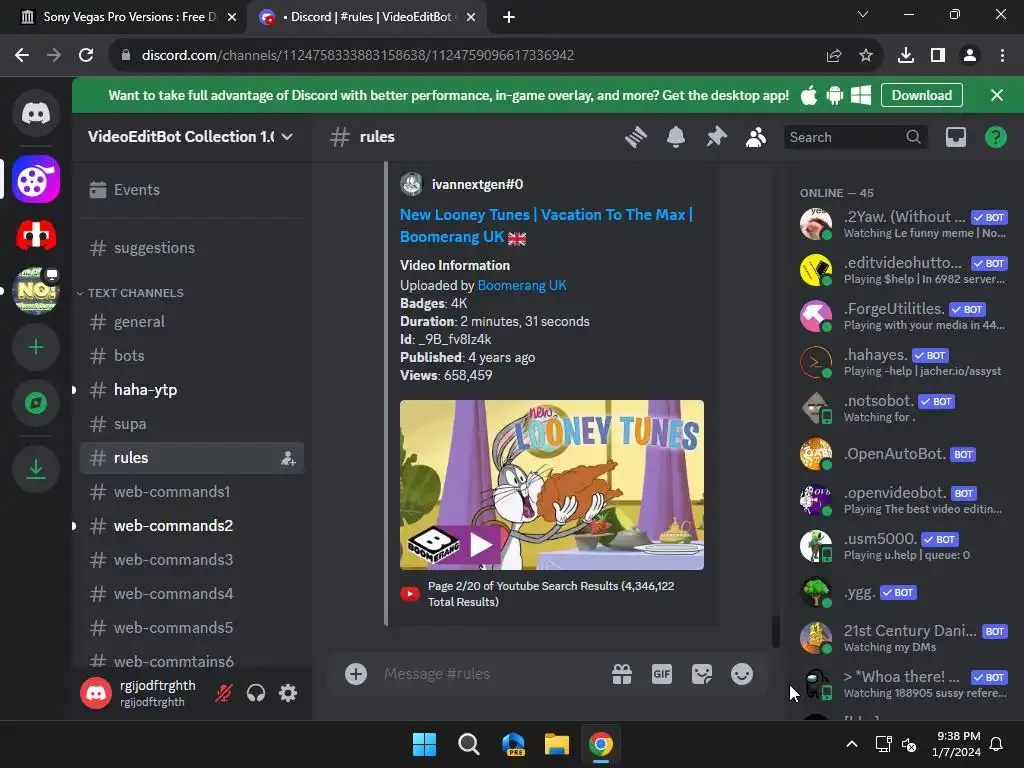Open notification settings bell icon
Image resolution: width=1024 pixels, height=768 pixels.
[x=676, y=137]
